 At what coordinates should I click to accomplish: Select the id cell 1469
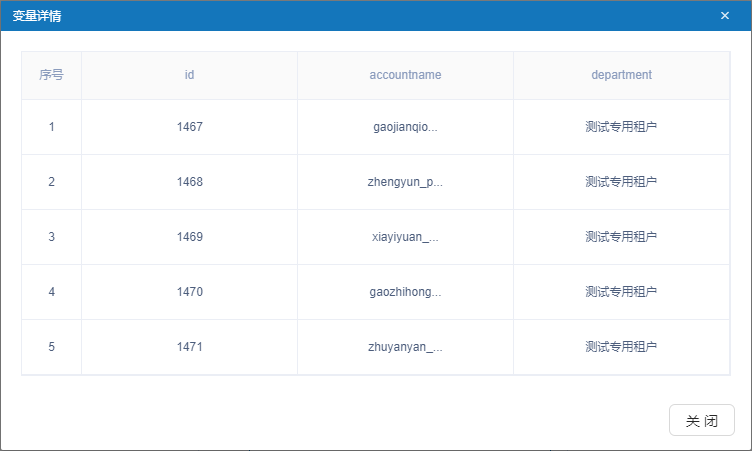pos(189,237)
